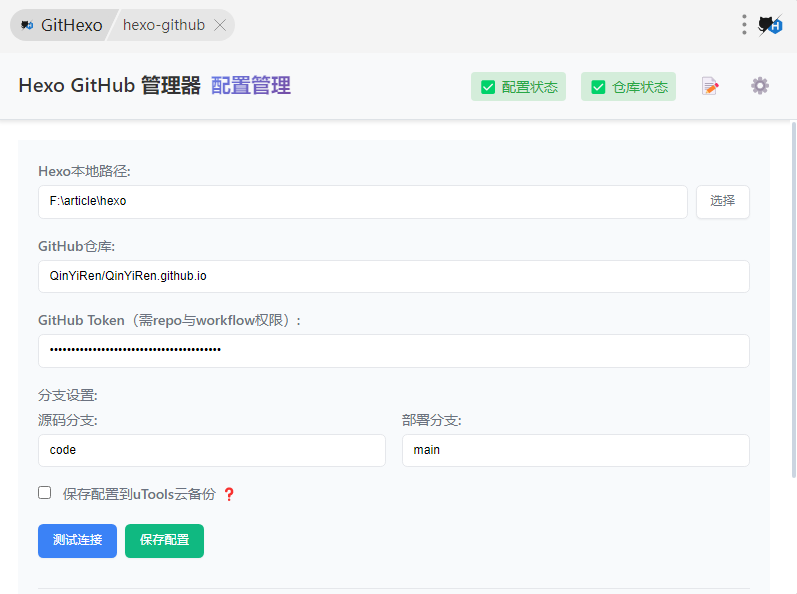Click the 源码分支 label

[68, 420]
